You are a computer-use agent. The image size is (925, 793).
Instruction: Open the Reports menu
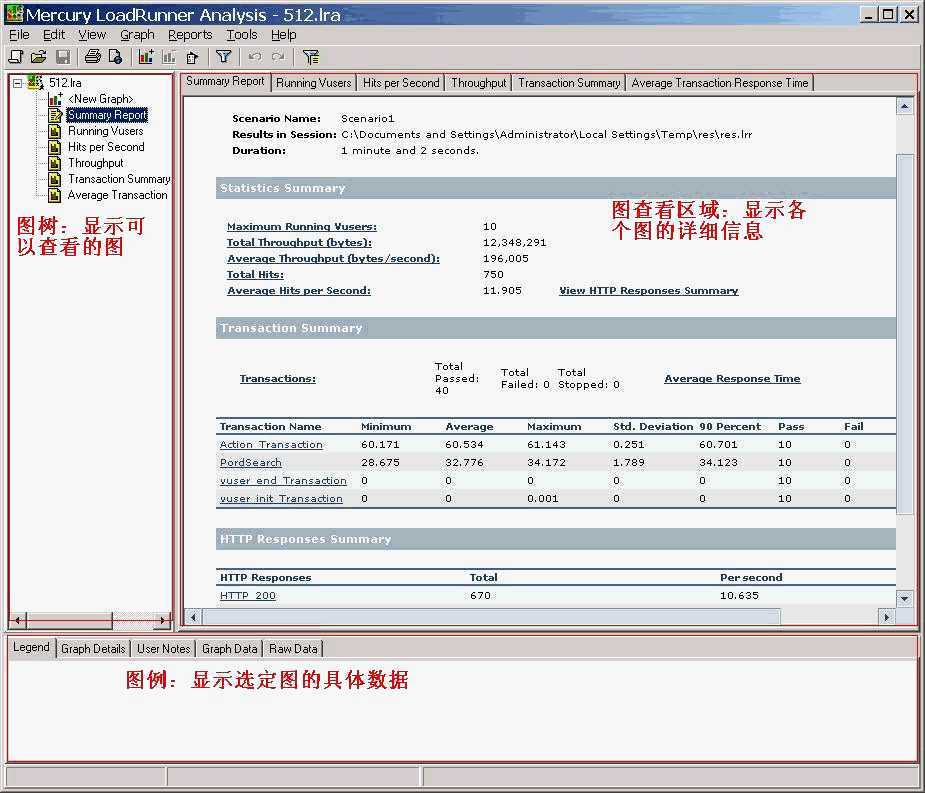point(190,34)
